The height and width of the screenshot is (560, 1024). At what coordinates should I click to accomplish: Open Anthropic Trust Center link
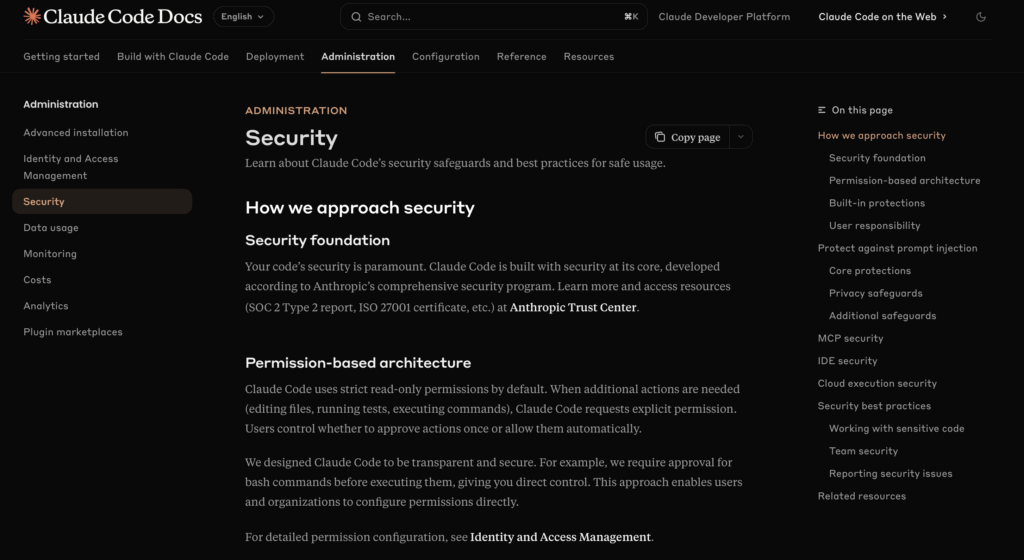573,308
